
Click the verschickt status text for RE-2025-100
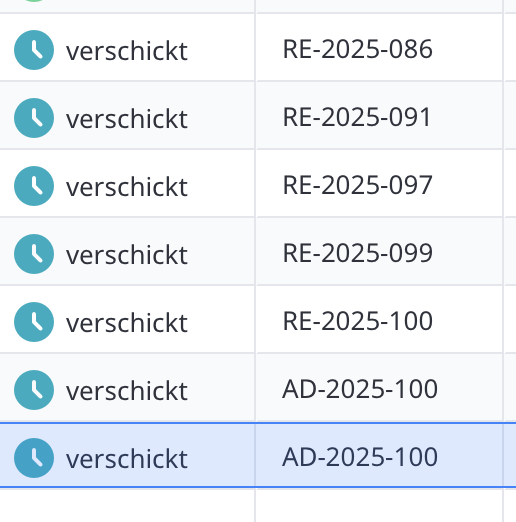coord(127,323)
